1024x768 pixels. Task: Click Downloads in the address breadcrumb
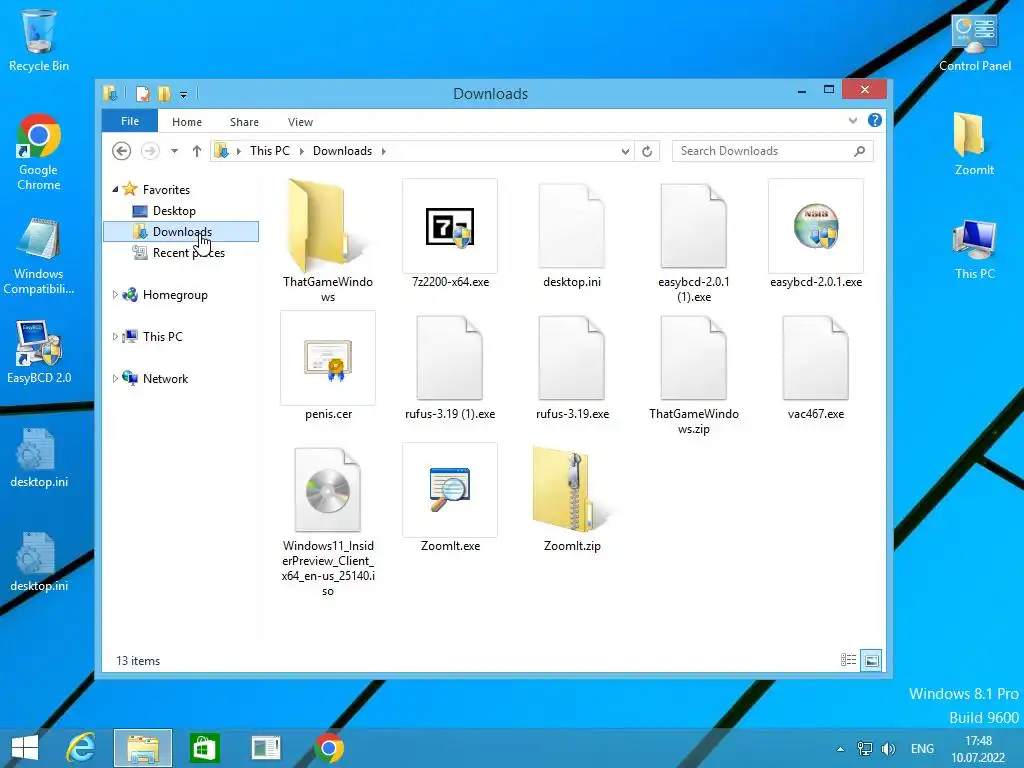(342, 151)
